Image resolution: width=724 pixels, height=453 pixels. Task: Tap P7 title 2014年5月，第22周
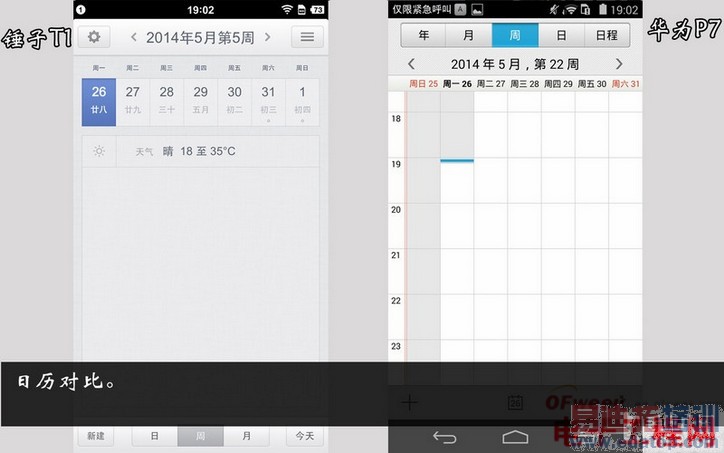pyautogui.click(x=515, y=64)
